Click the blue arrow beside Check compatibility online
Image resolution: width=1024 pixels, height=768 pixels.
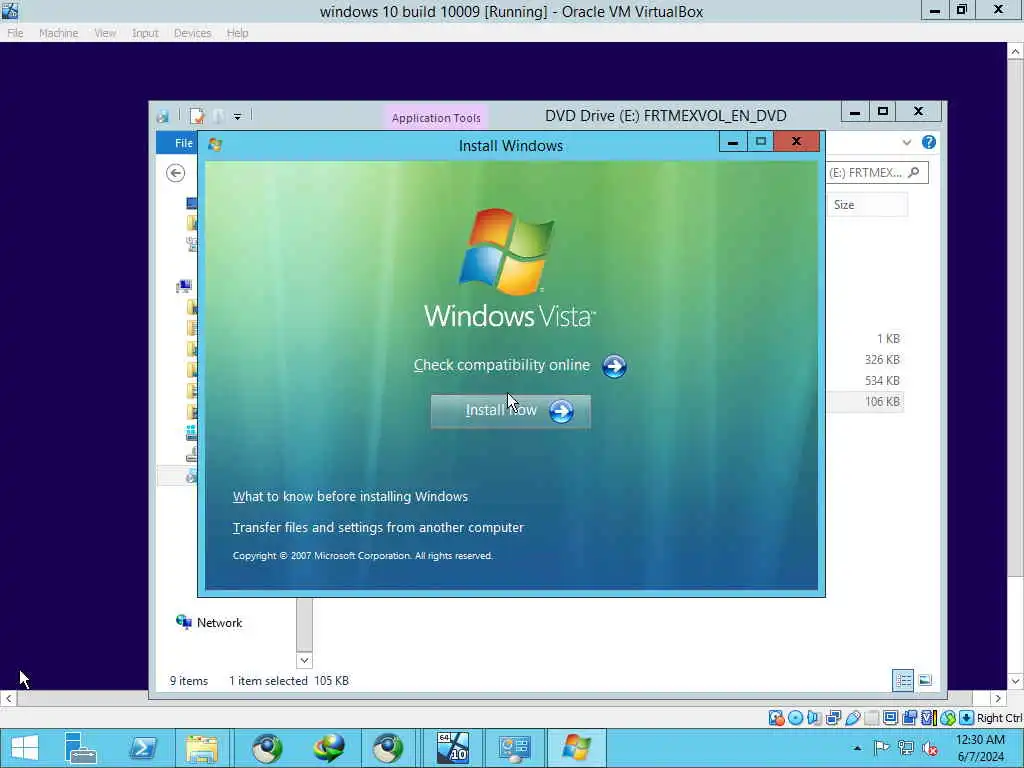614,366
